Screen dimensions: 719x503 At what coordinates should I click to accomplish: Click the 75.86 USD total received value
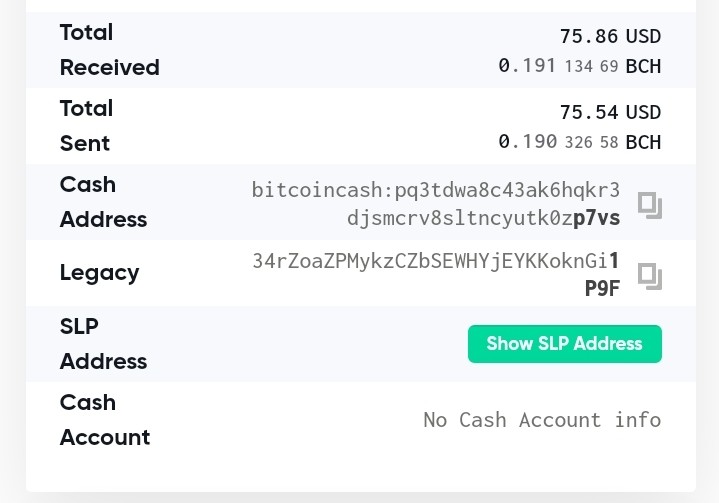[610, 36]
